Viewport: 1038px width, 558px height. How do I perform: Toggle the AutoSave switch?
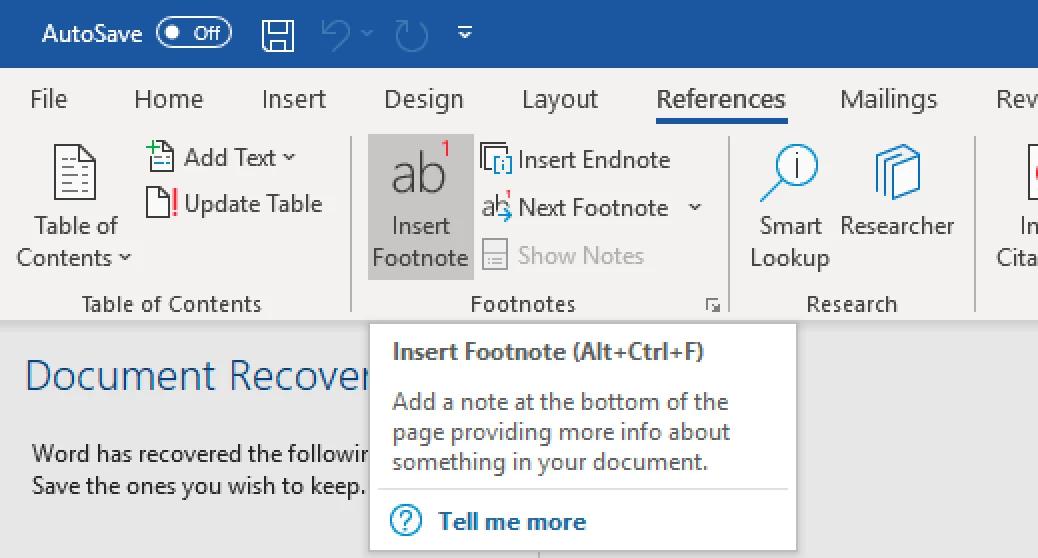tap(195, 34)
